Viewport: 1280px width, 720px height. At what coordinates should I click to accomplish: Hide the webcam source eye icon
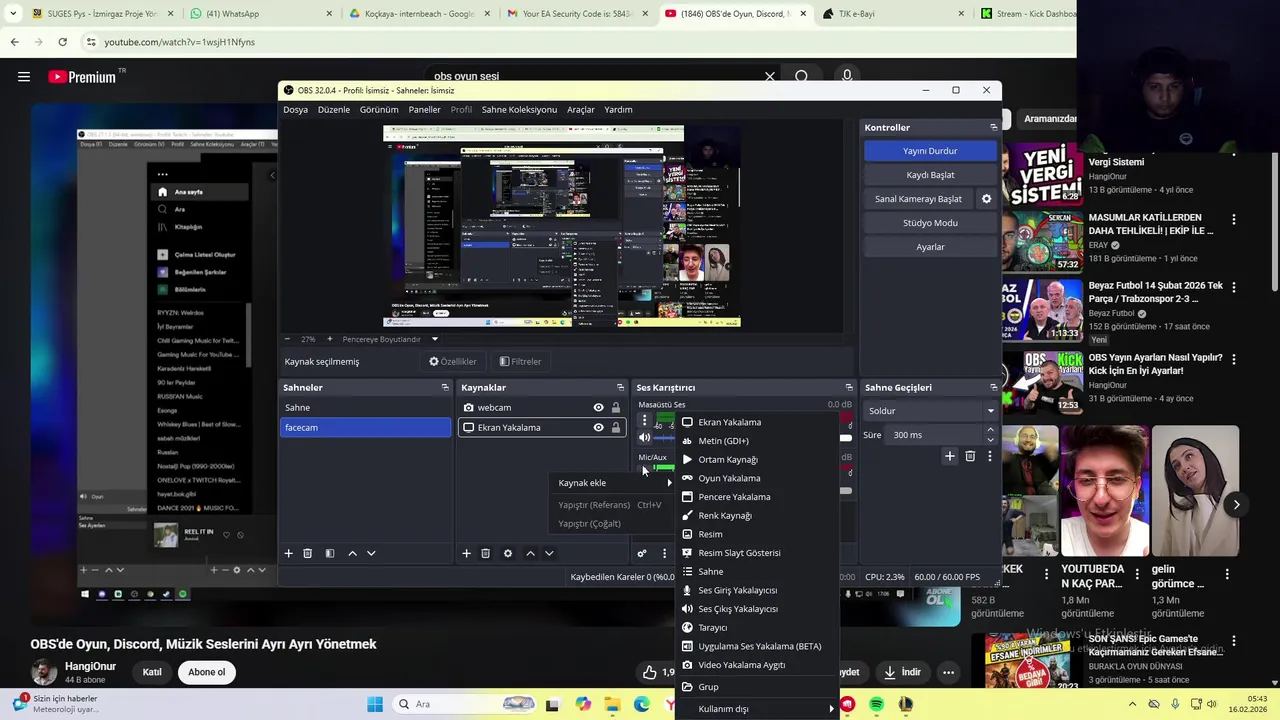tap(598, 408)
